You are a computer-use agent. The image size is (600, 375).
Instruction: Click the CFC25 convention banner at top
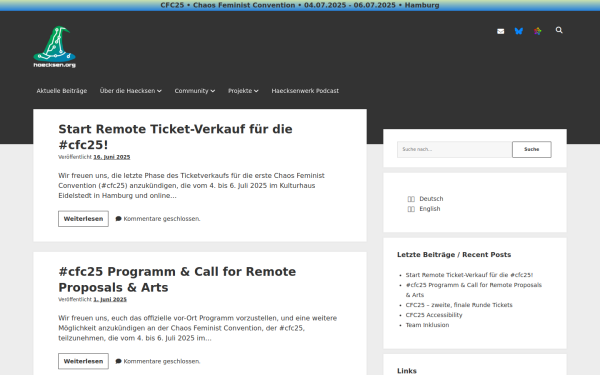(300, 5)
